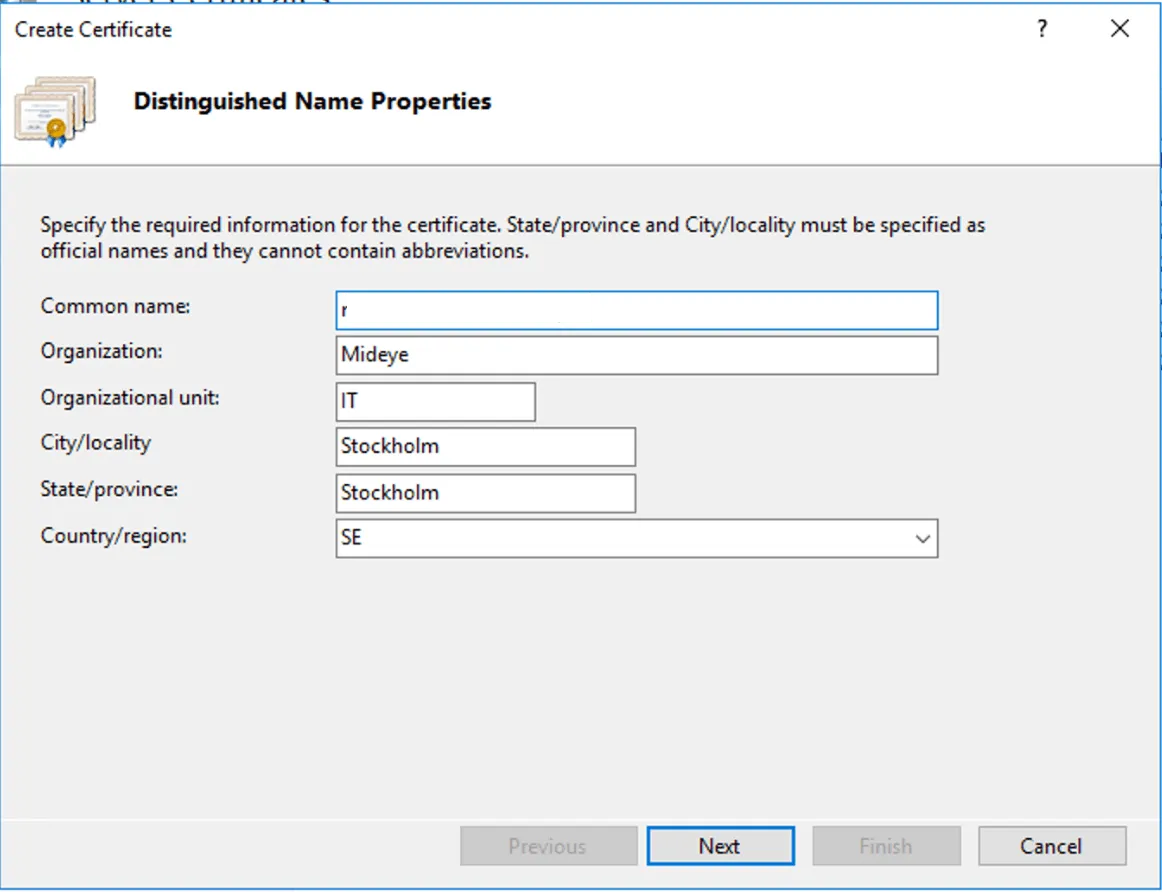Click the City/locality field showing Stockholm
Screen dimensions: 1162x892
tap(485, 446)
